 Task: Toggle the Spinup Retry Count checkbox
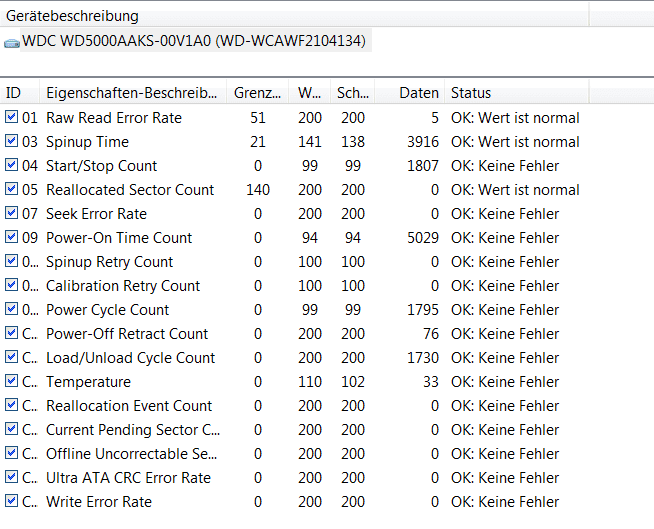coord(11,261)
